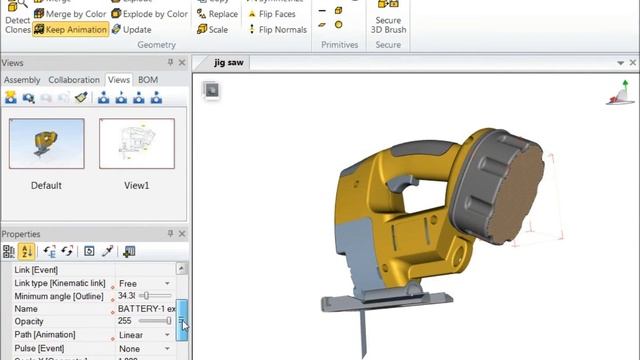Choose Explode by Color
This screenshot has height=360, width=640.
coord(149,14)
